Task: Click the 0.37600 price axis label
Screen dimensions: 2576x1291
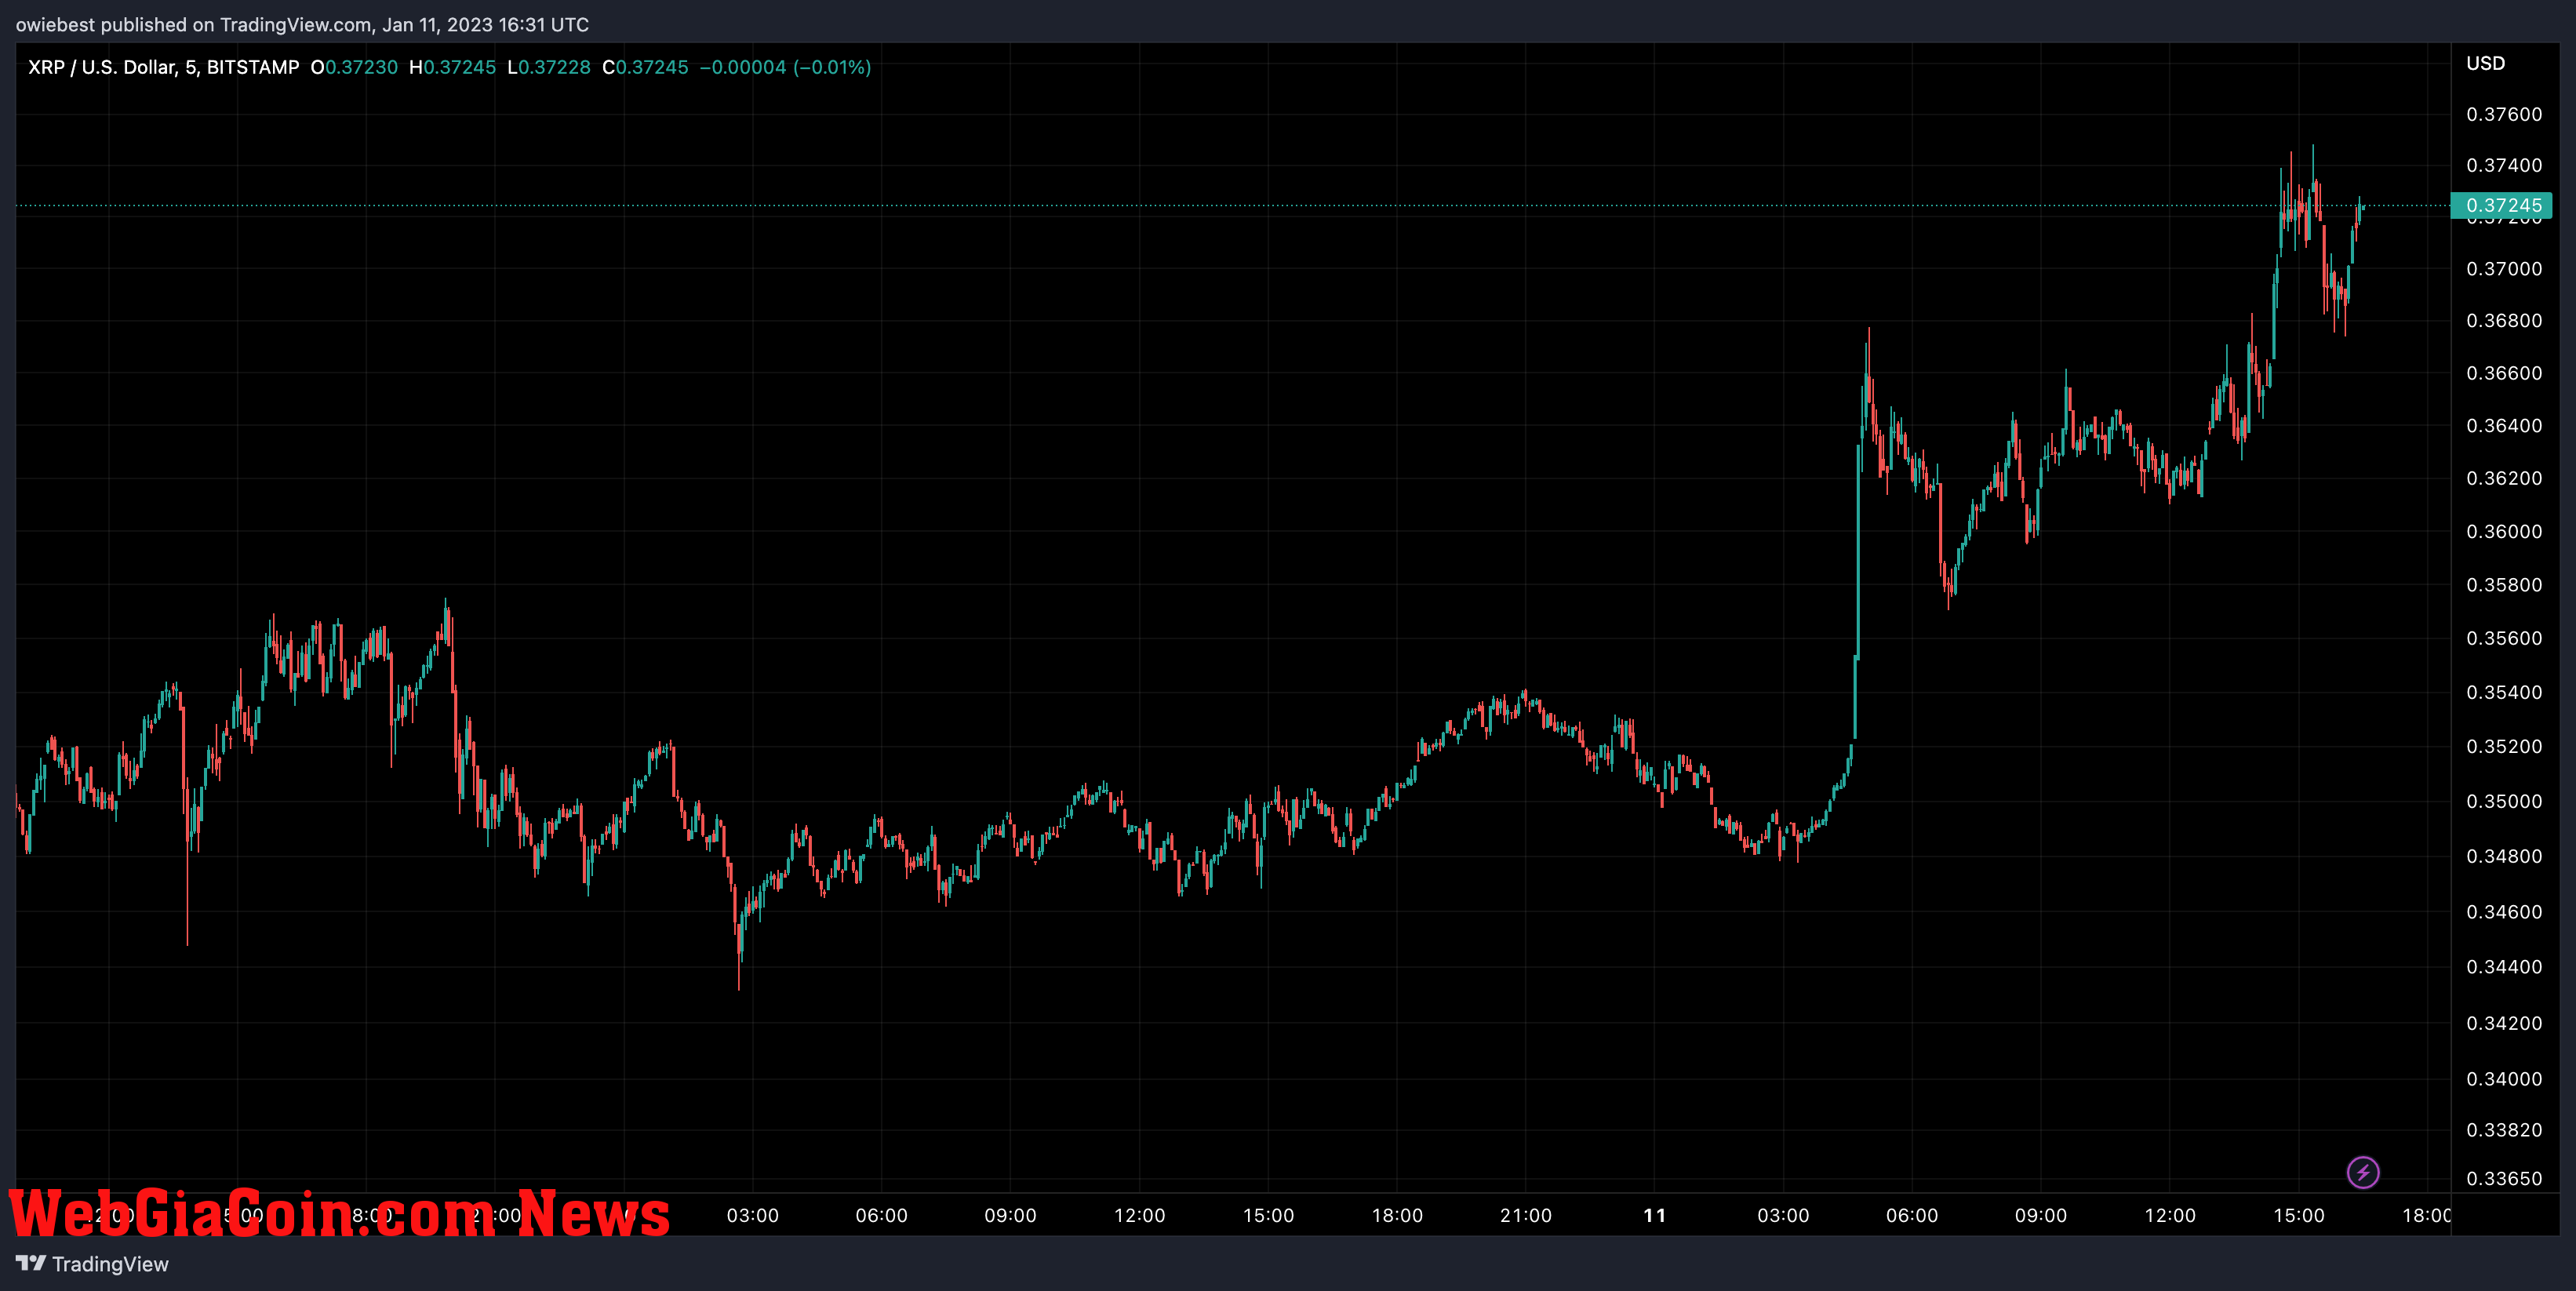Action: (2504, 114)
